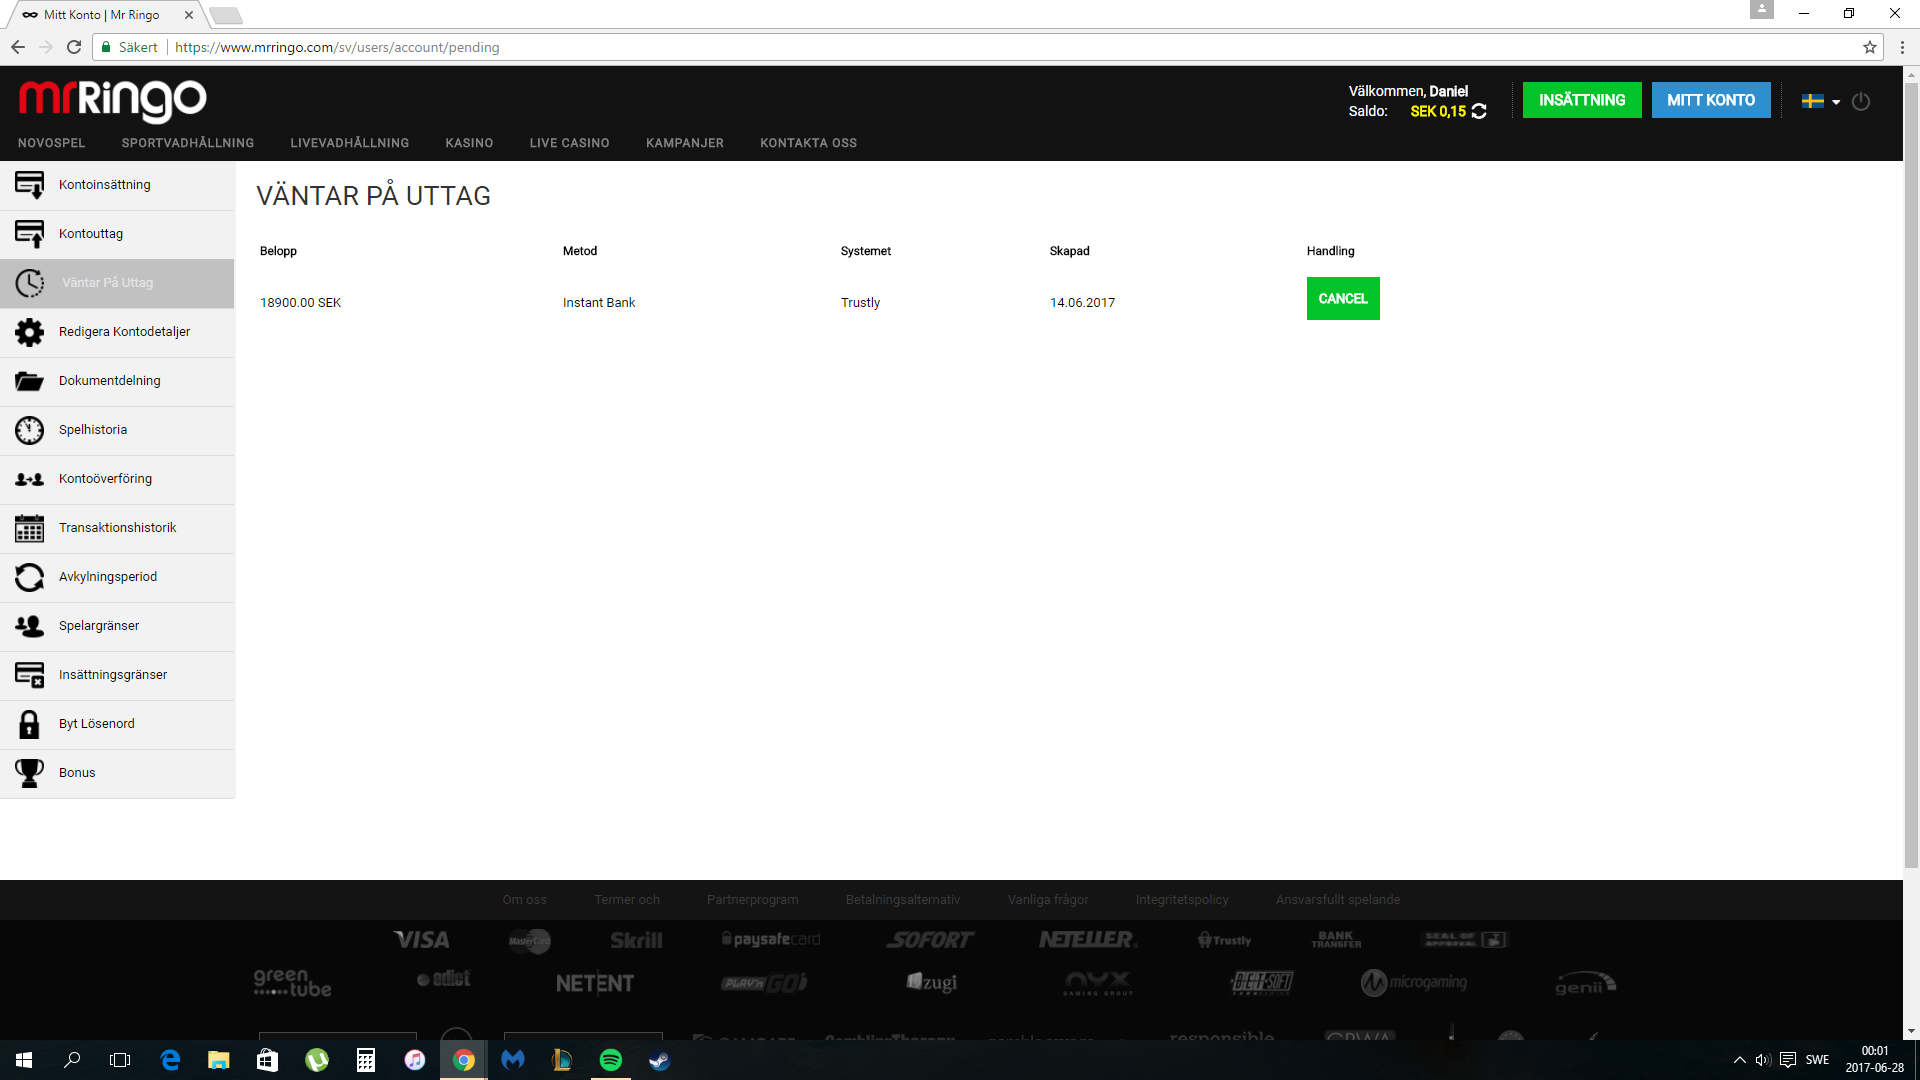Select the Bonus sidebar label

(x=77, y=773)
